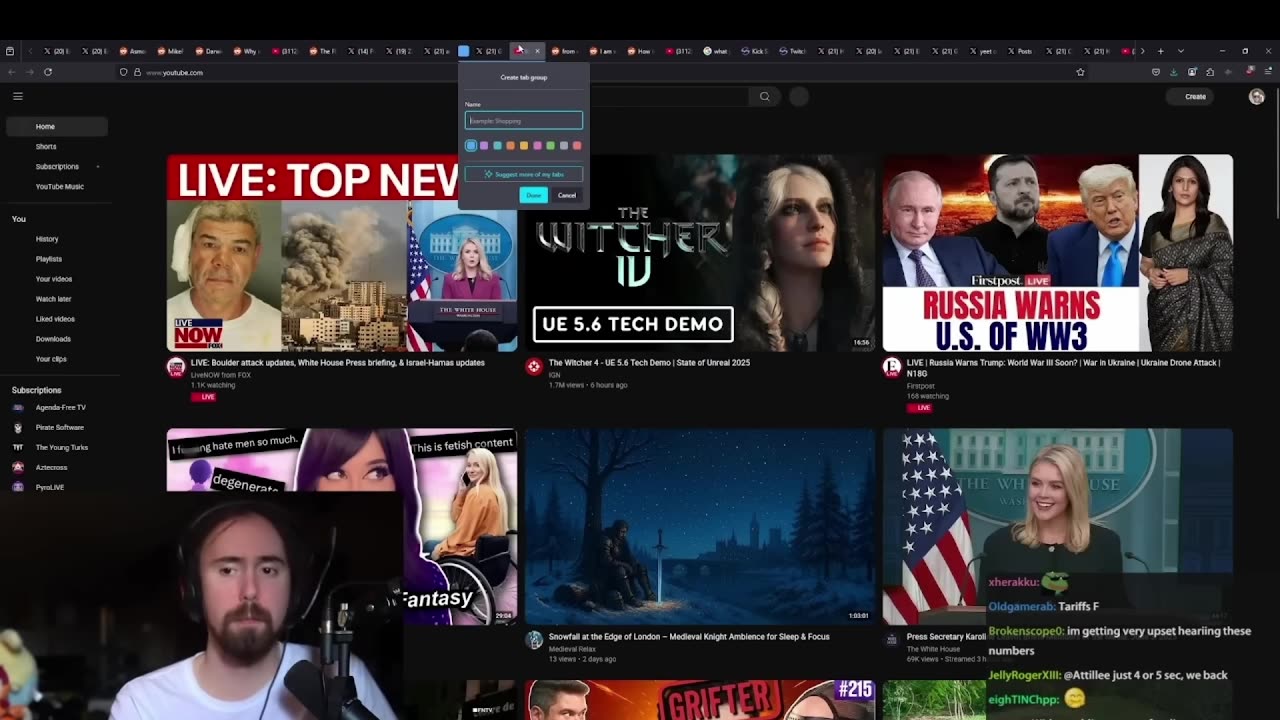Open the YouTube account avatar menu

point(1257,96)
